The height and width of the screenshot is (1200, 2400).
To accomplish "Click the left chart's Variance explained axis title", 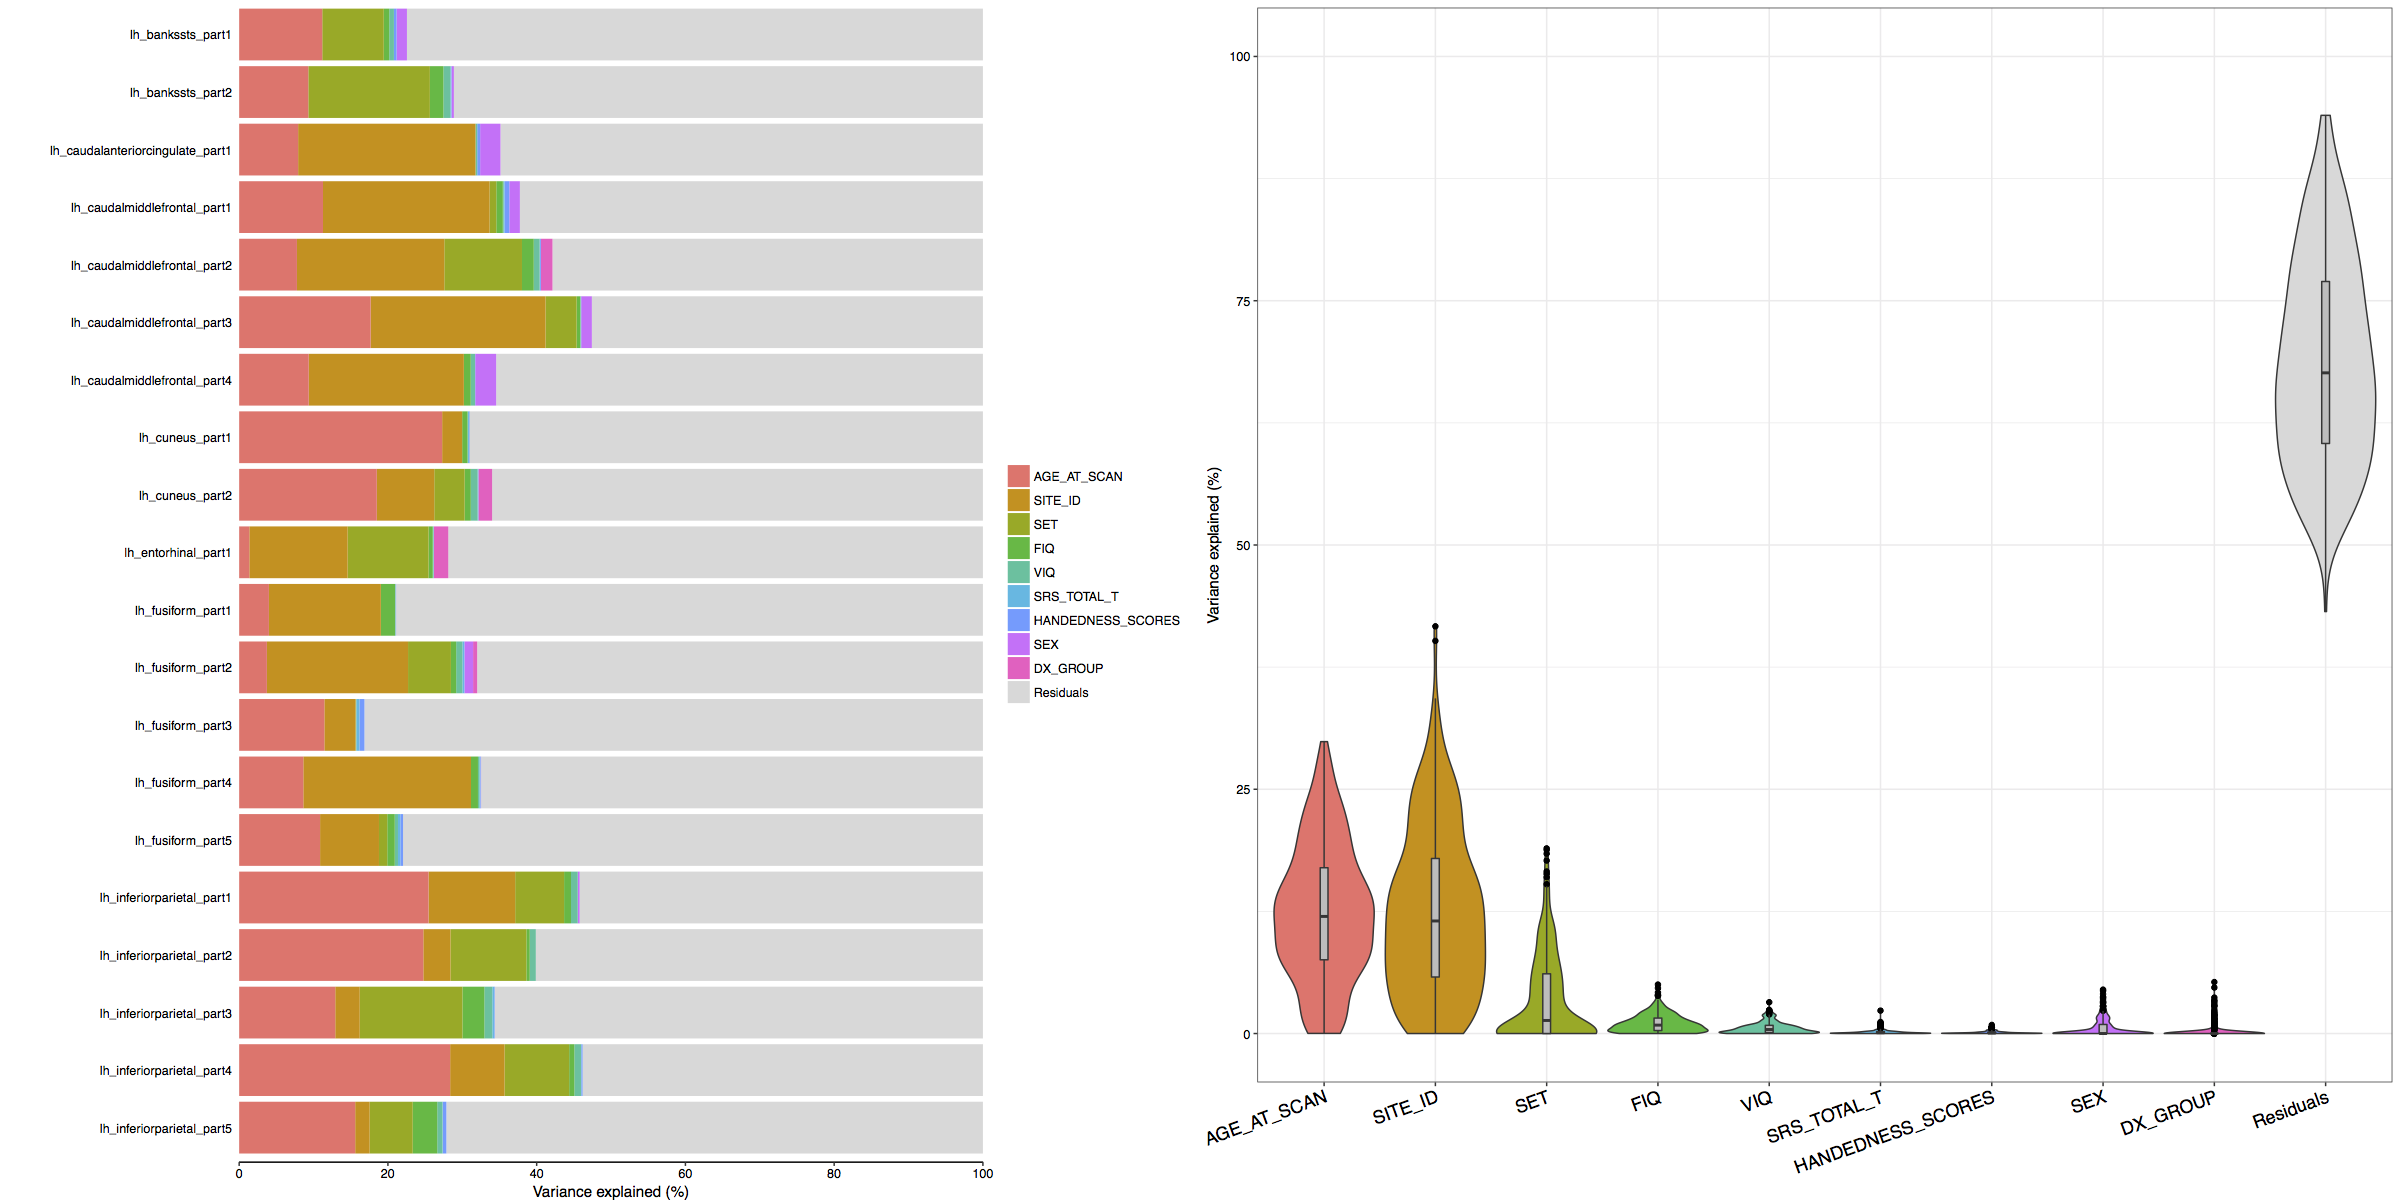I will coord(610,1191).
